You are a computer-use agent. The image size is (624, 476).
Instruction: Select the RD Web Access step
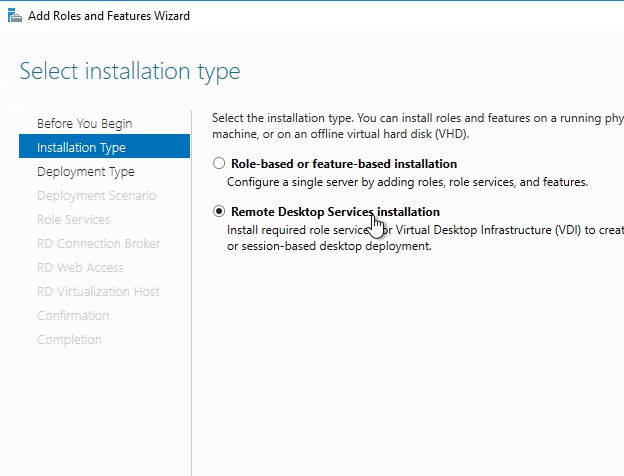80,267
